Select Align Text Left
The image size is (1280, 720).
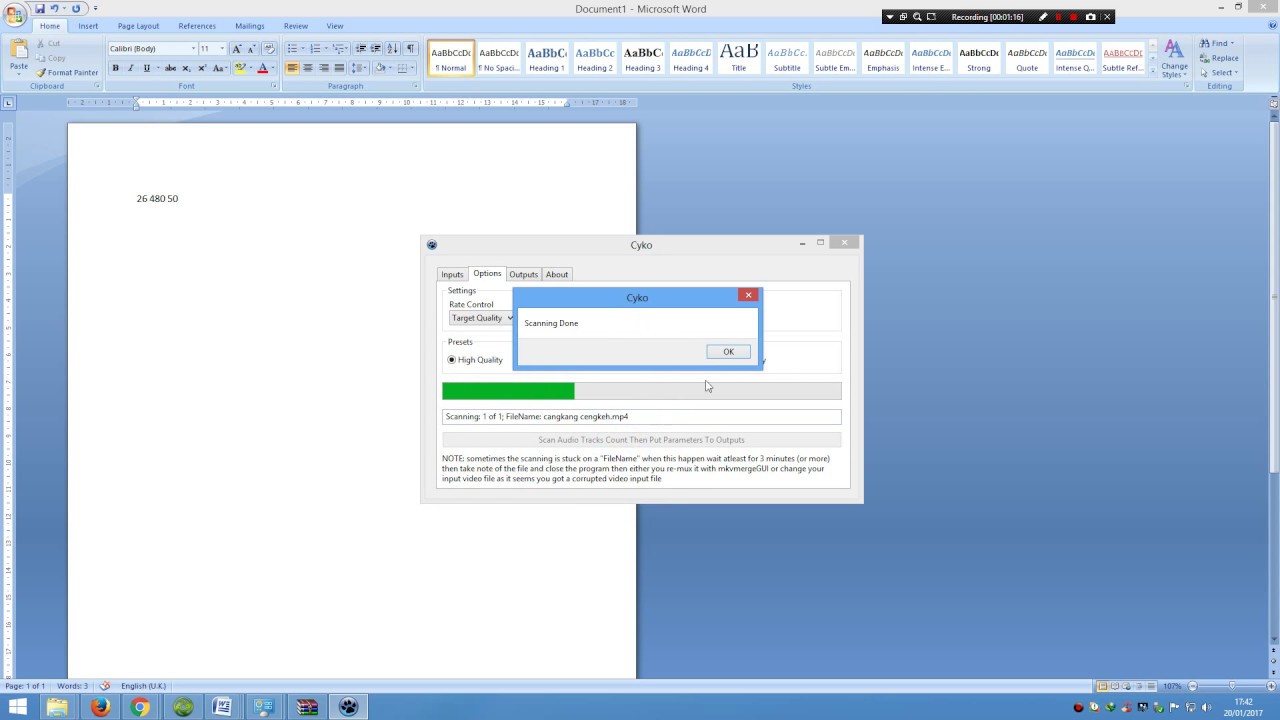[292, 68]
